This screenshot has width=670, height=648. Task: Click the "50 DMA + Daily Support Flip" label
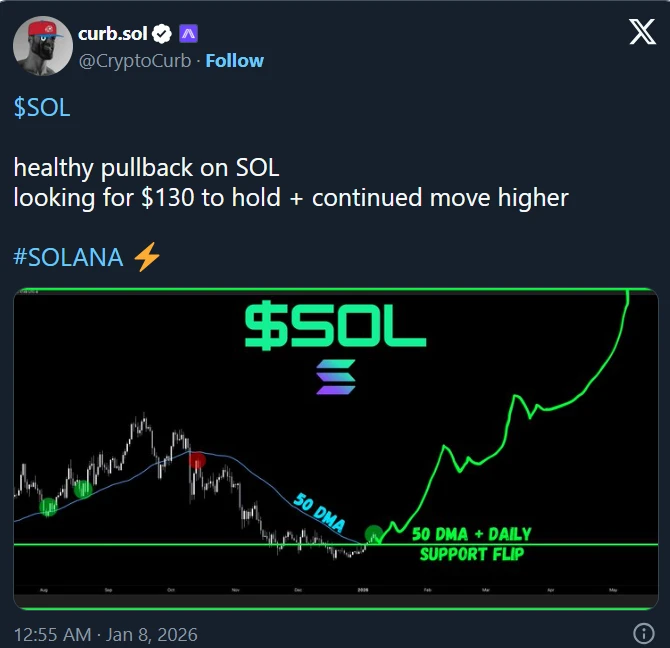tap(471, 543)
